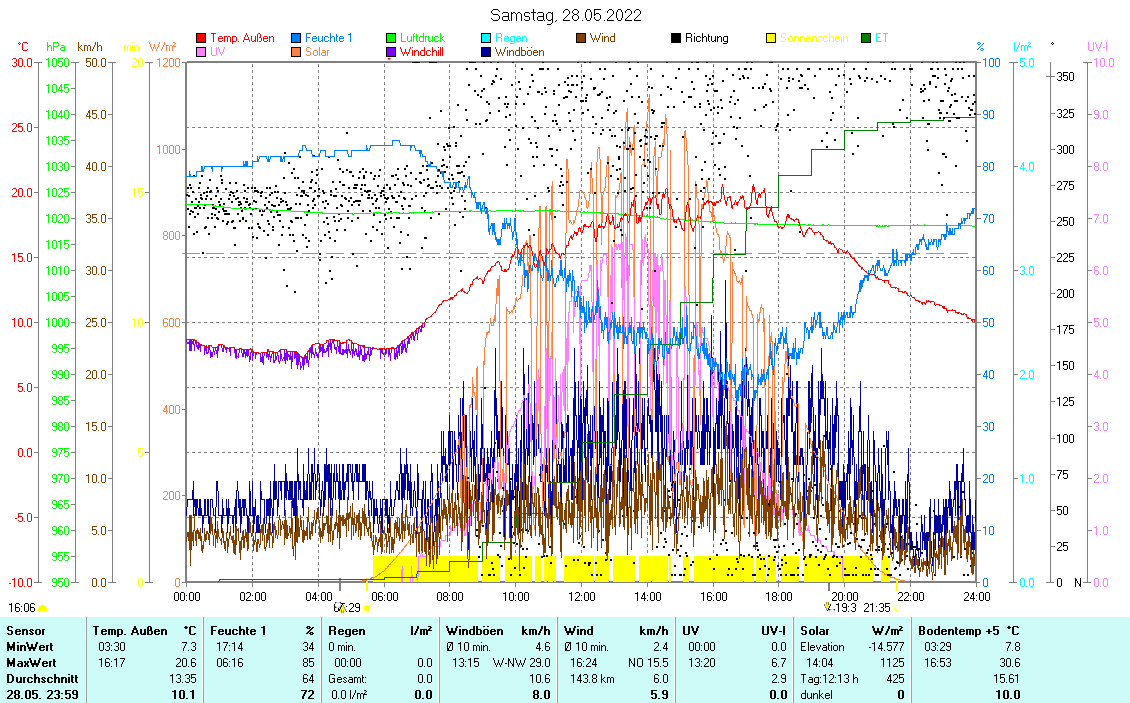Click the '12:00' time axis label

point(582,597)
